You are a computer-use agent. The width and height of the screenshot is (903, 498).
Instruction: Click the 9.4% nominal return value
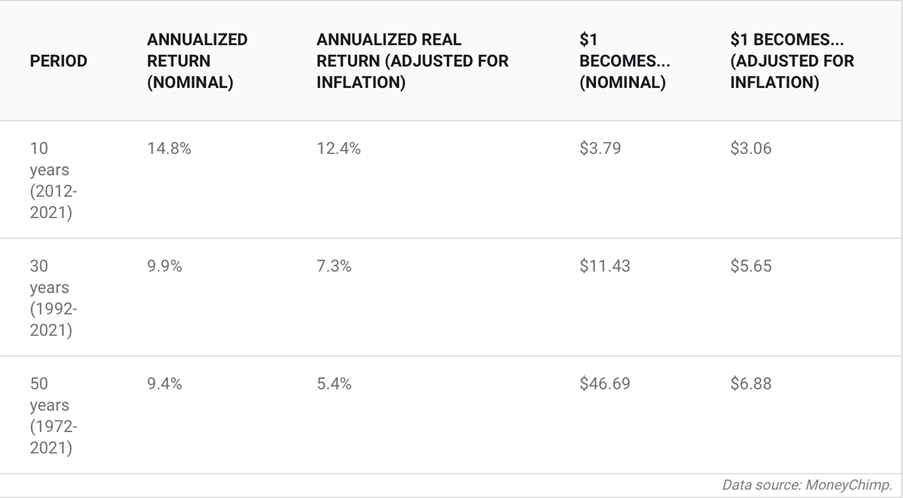tap(164, 384)
